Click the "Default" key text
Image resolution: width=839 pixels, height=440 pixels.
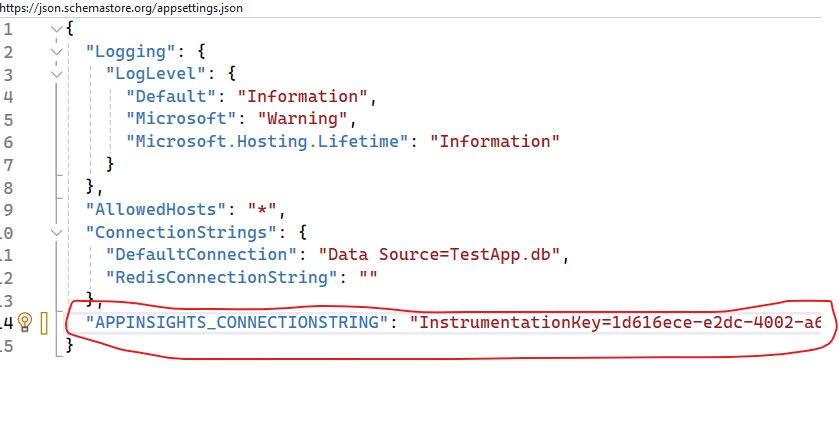tap(171, 96)
